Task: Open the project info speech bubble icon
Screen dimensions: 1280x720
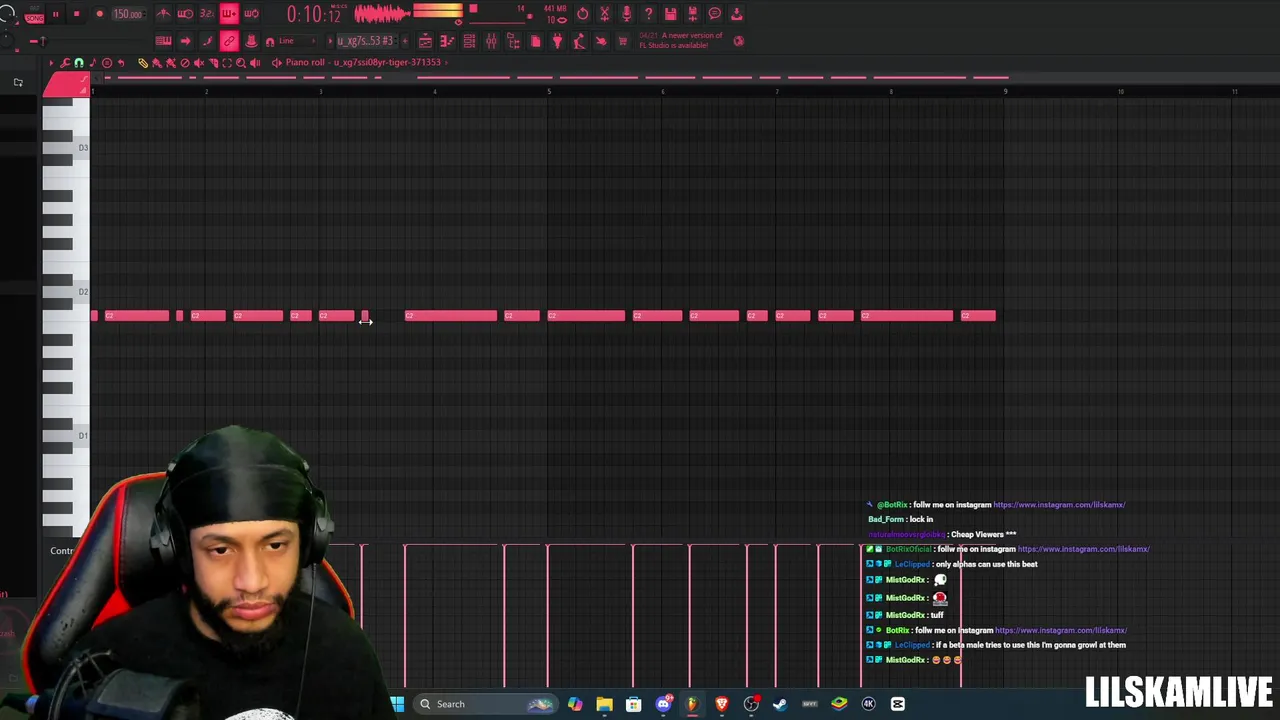Action: coord(715,14)
